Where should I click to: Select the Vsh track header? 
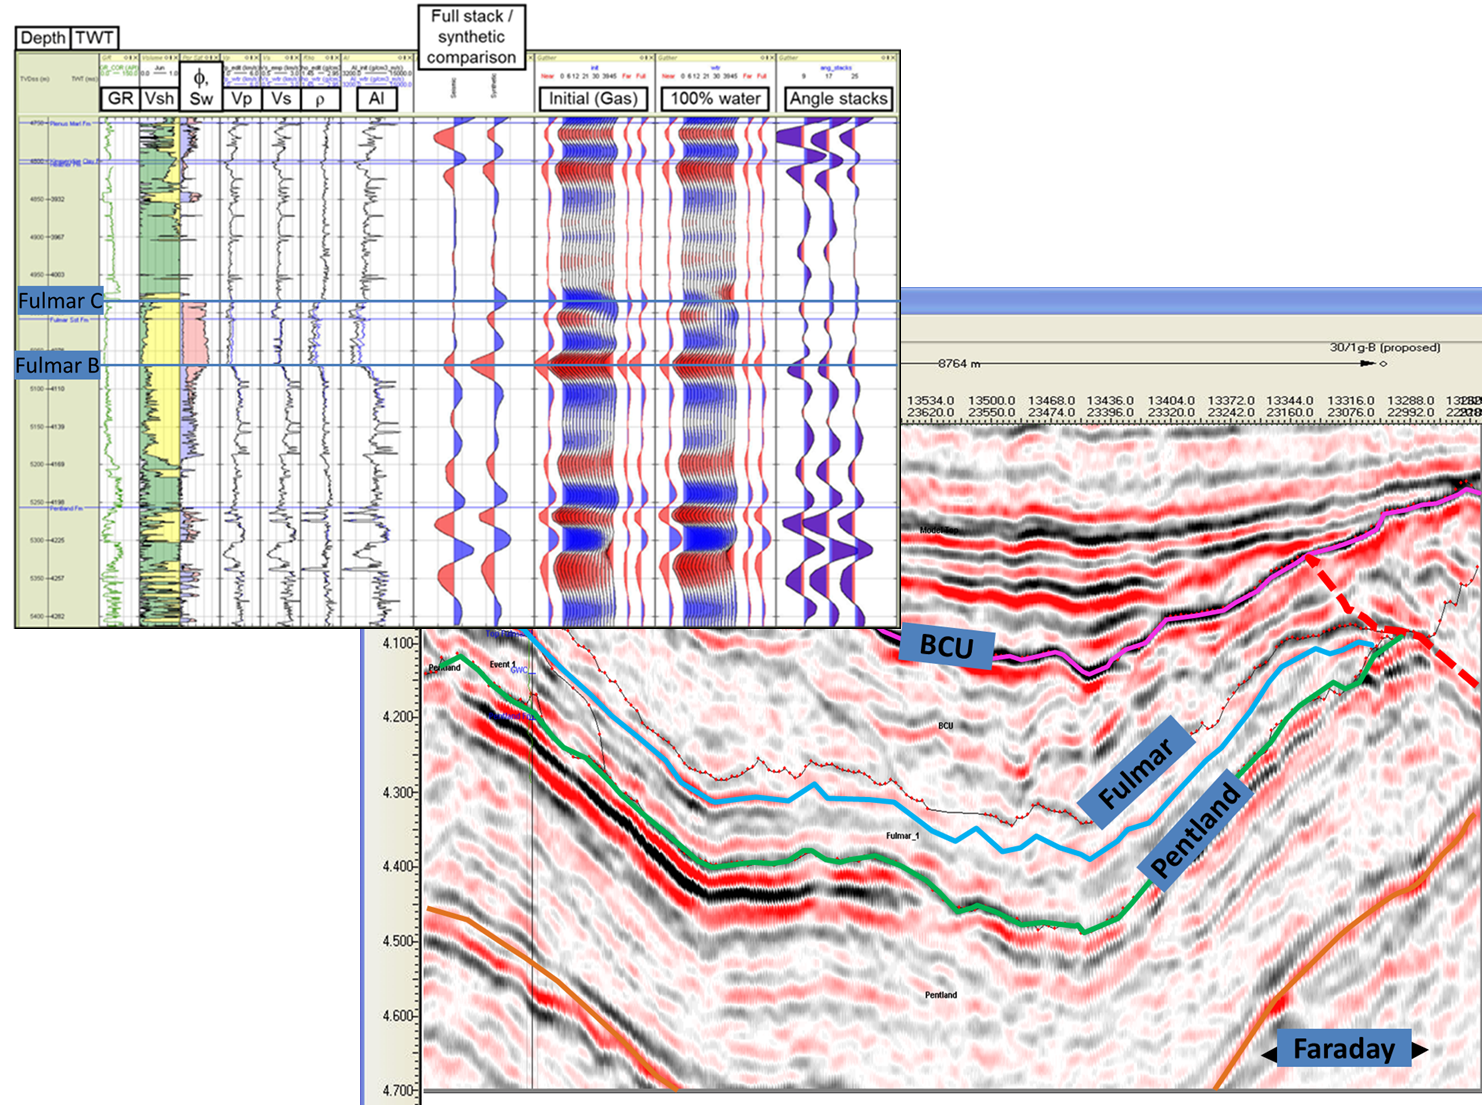pyautogui.click(x=159, y=98)
